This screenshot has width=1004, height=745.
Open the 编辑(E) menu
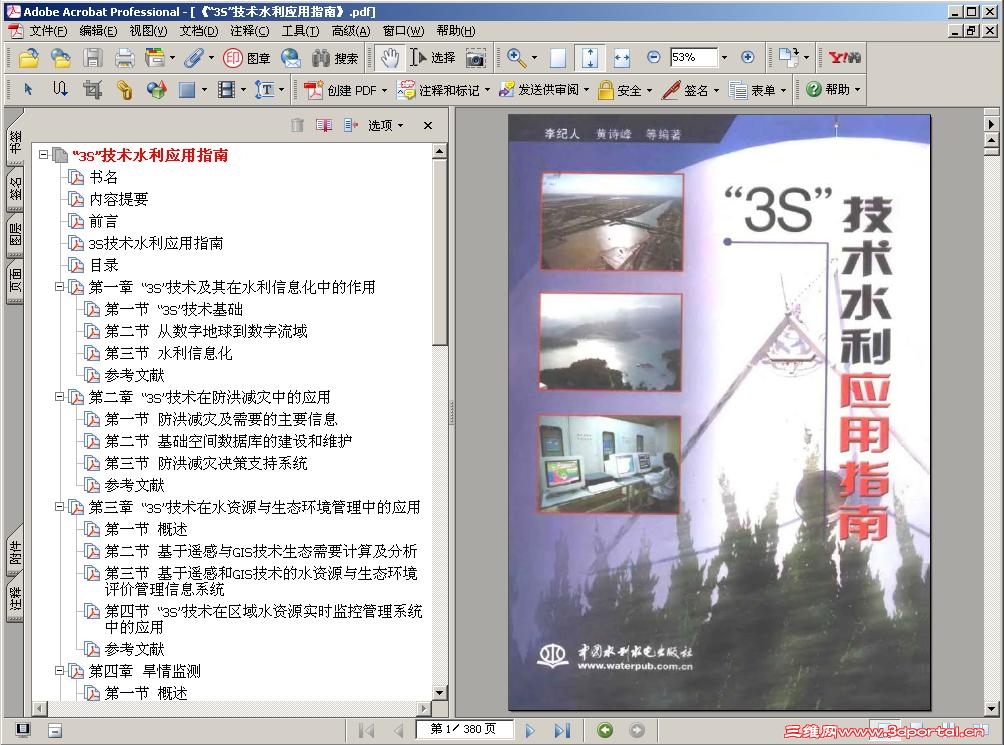click(98, 31)
